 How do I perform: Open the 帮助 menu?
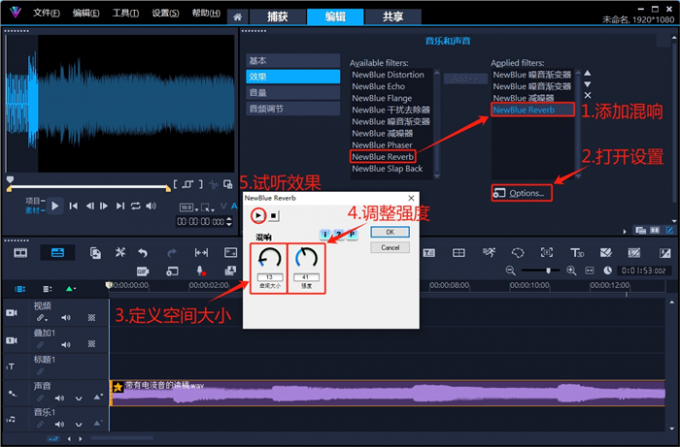coord(206,13)
